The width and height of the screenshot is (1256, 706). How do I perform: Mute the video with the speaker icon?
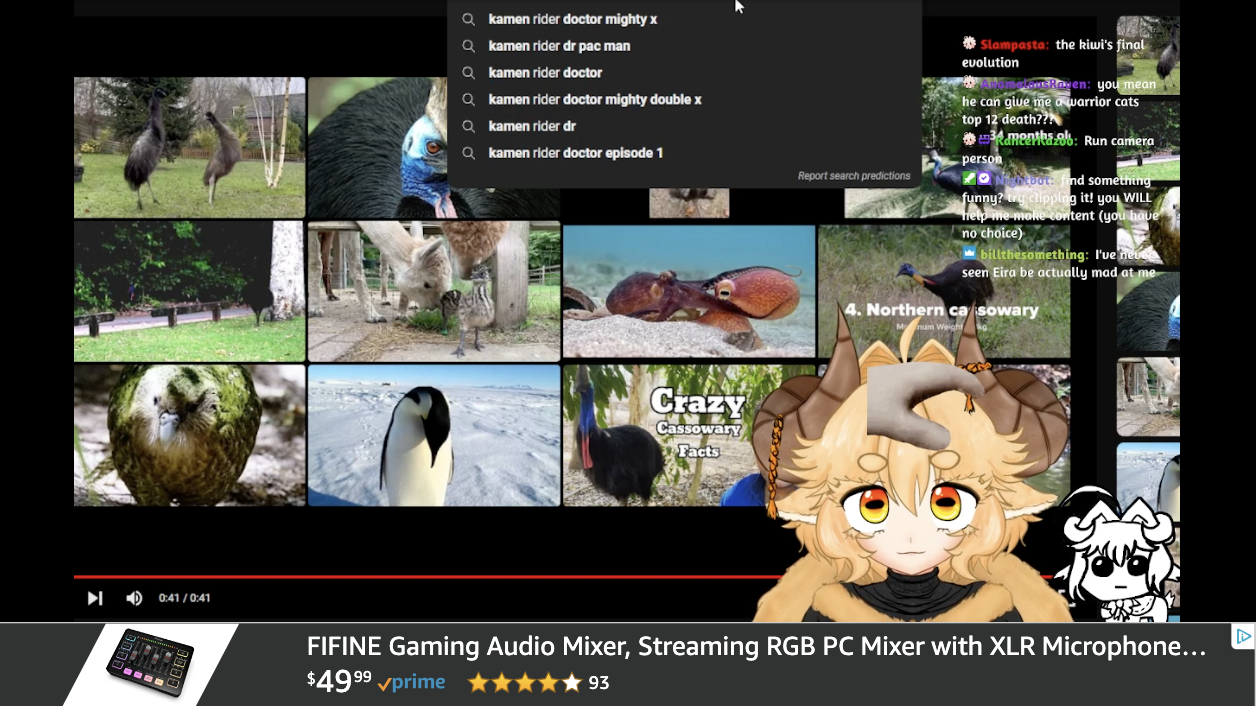[134, 598]
